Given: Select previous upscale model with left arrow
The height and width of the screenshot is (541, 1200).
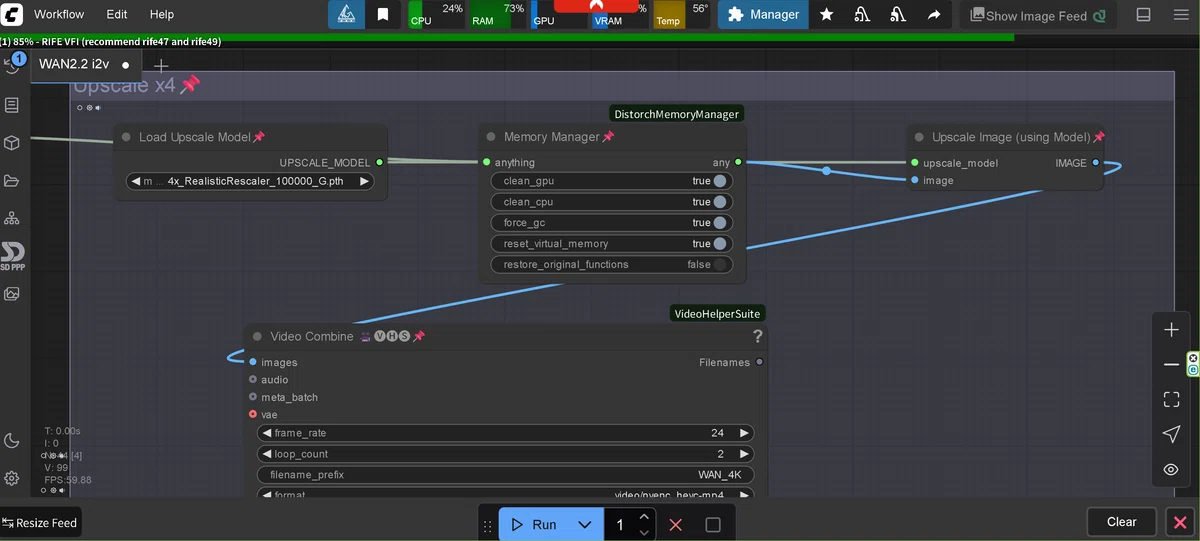Looking at the screenshot, I should tap(136, 182).
